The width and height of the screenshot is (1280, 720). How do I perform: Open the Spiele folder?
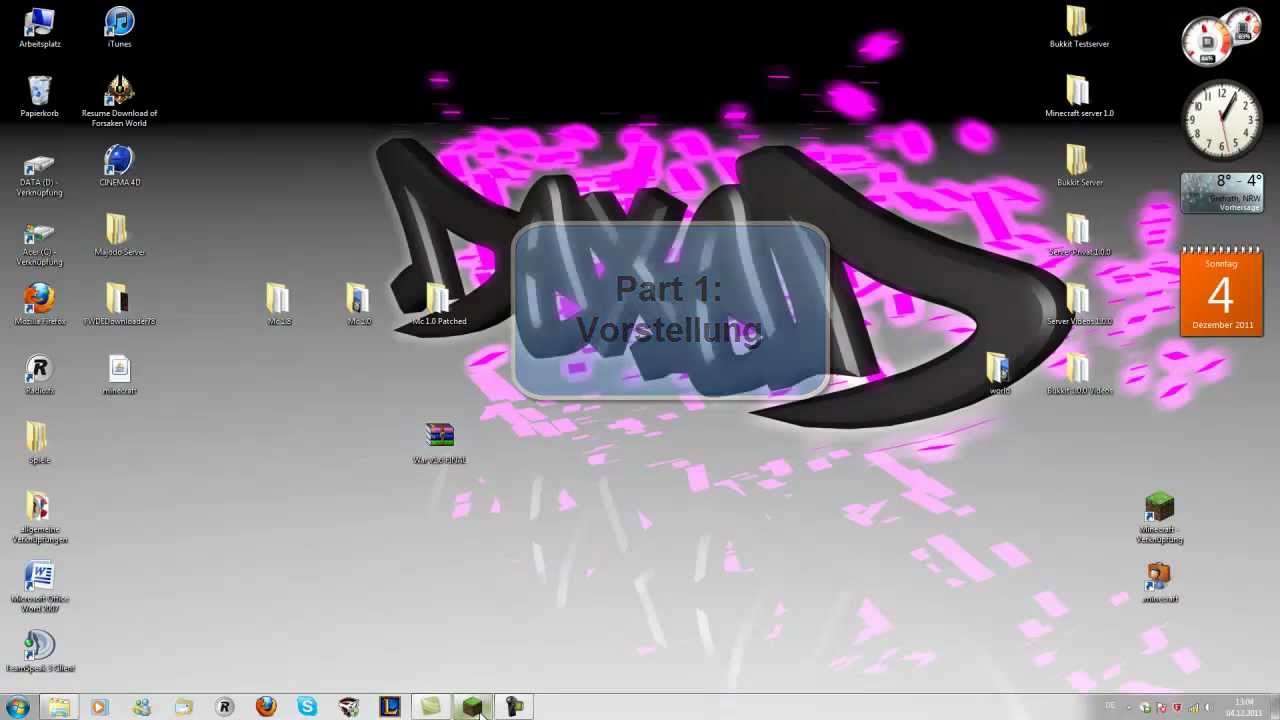(38, 443)
